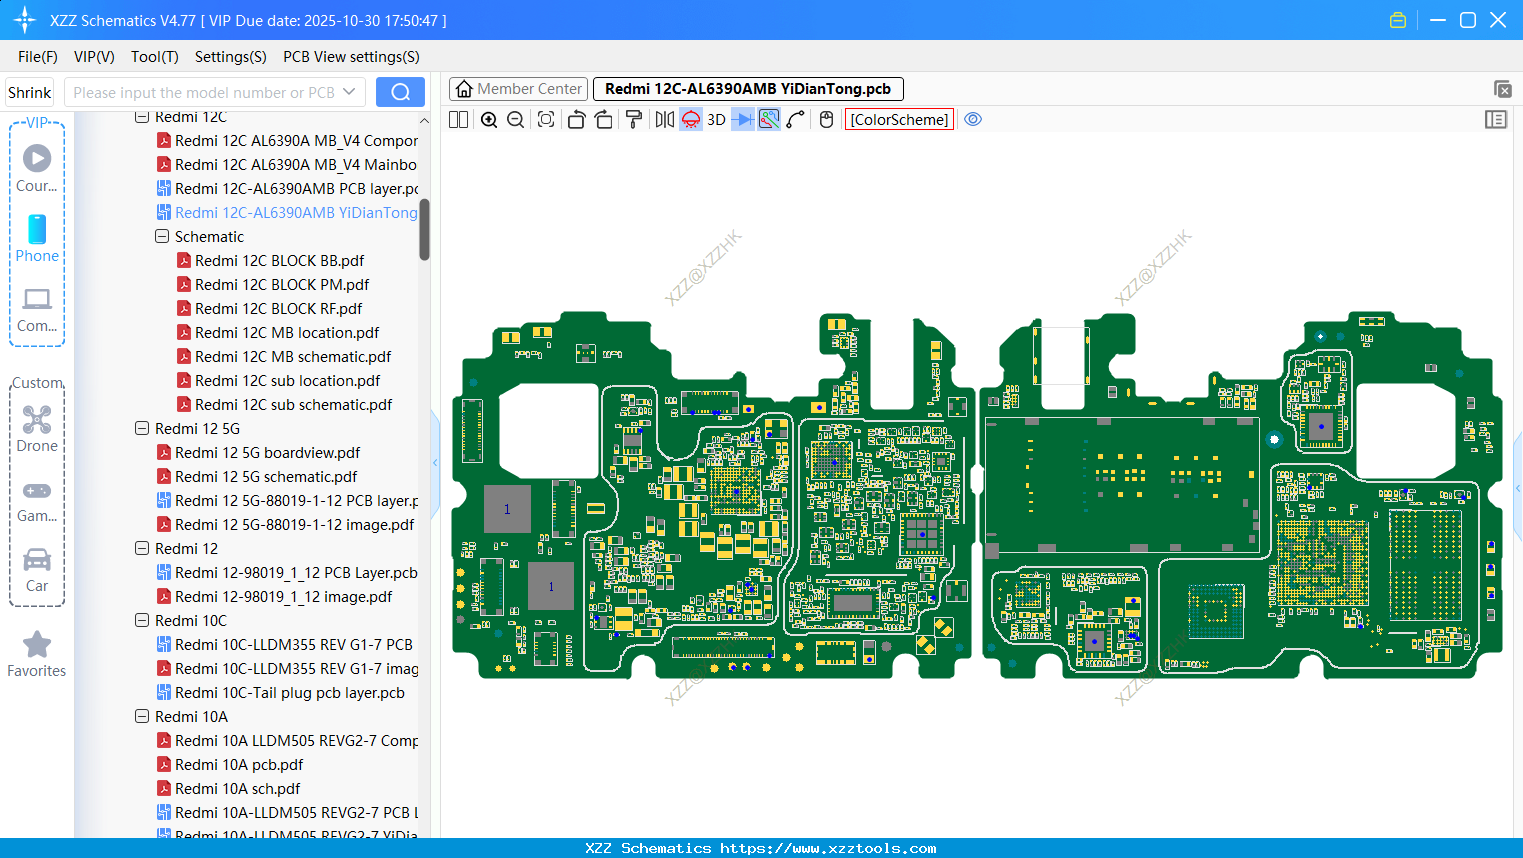Open the Drone category in the sidebar
This screenshot has height=858, width=1523.
coord(37,428)
